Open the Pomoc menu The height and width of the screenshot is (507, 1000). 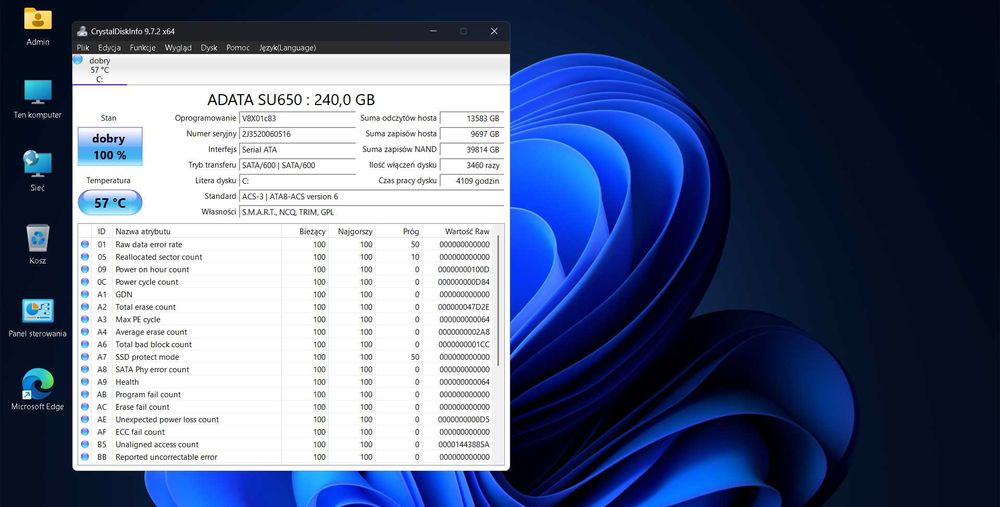[x=238, y=48]
